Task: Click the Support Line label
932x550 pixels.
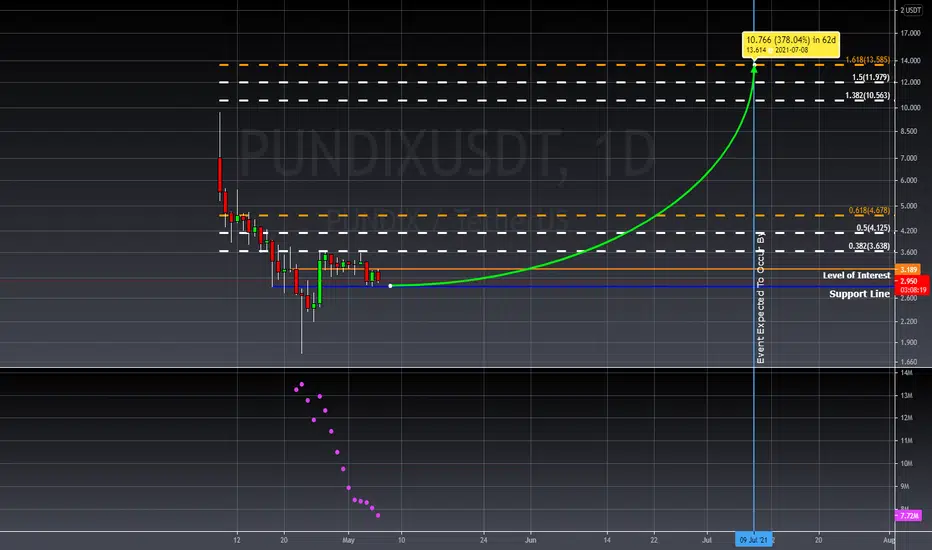Action: pyautogui.click(x=859, y=294)
